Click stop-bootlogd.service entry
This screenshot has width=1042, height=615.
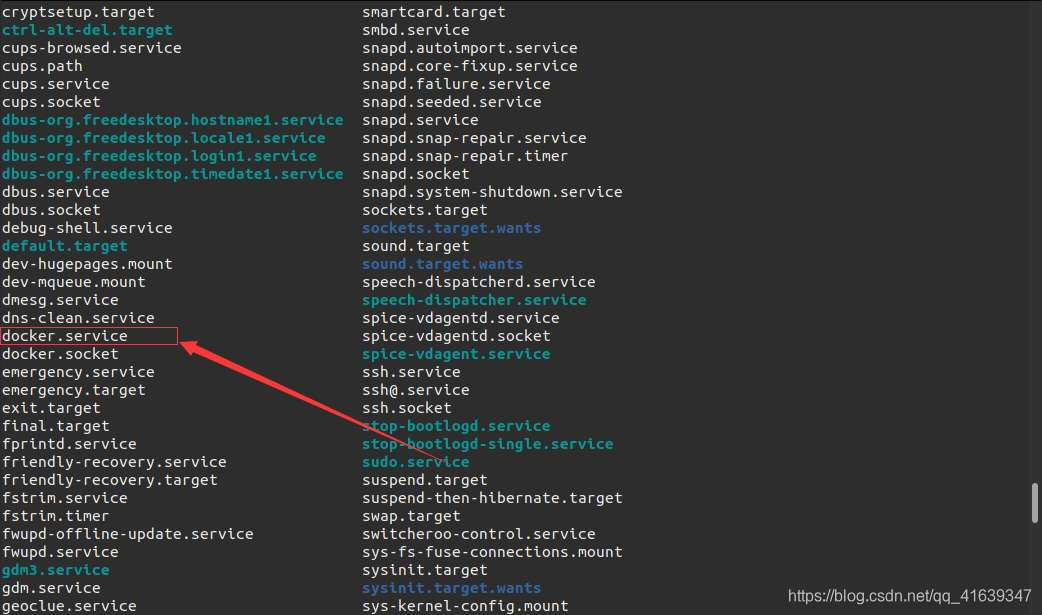(x=457, y=426)
